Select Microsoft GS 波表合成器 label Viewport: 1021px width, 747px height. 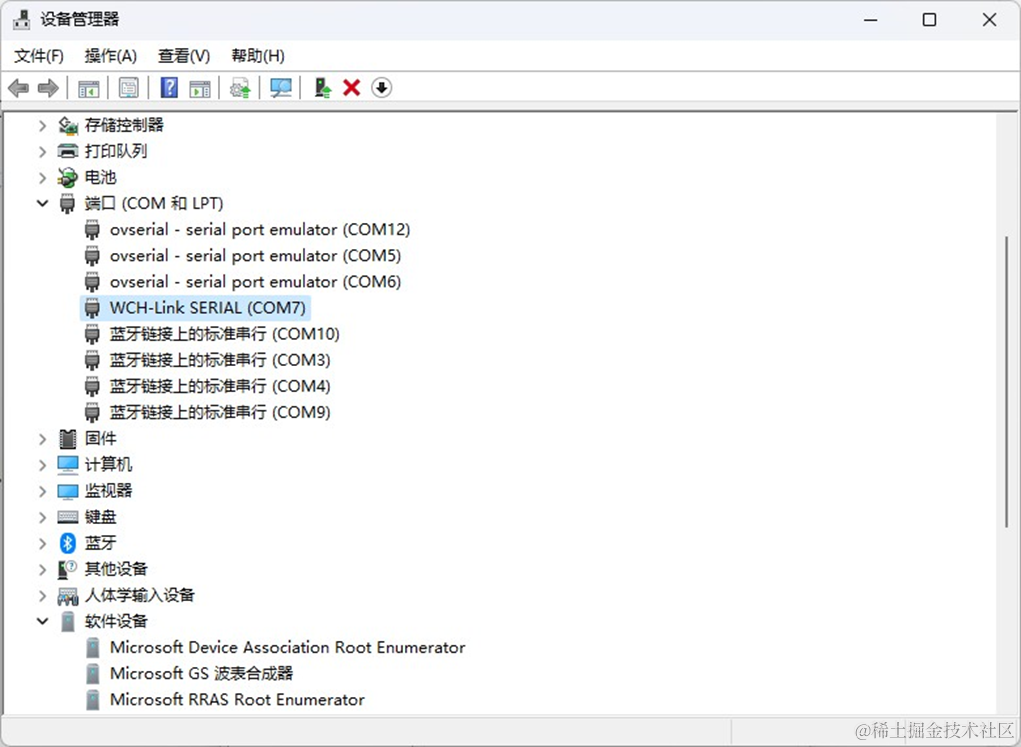[201, 673]
